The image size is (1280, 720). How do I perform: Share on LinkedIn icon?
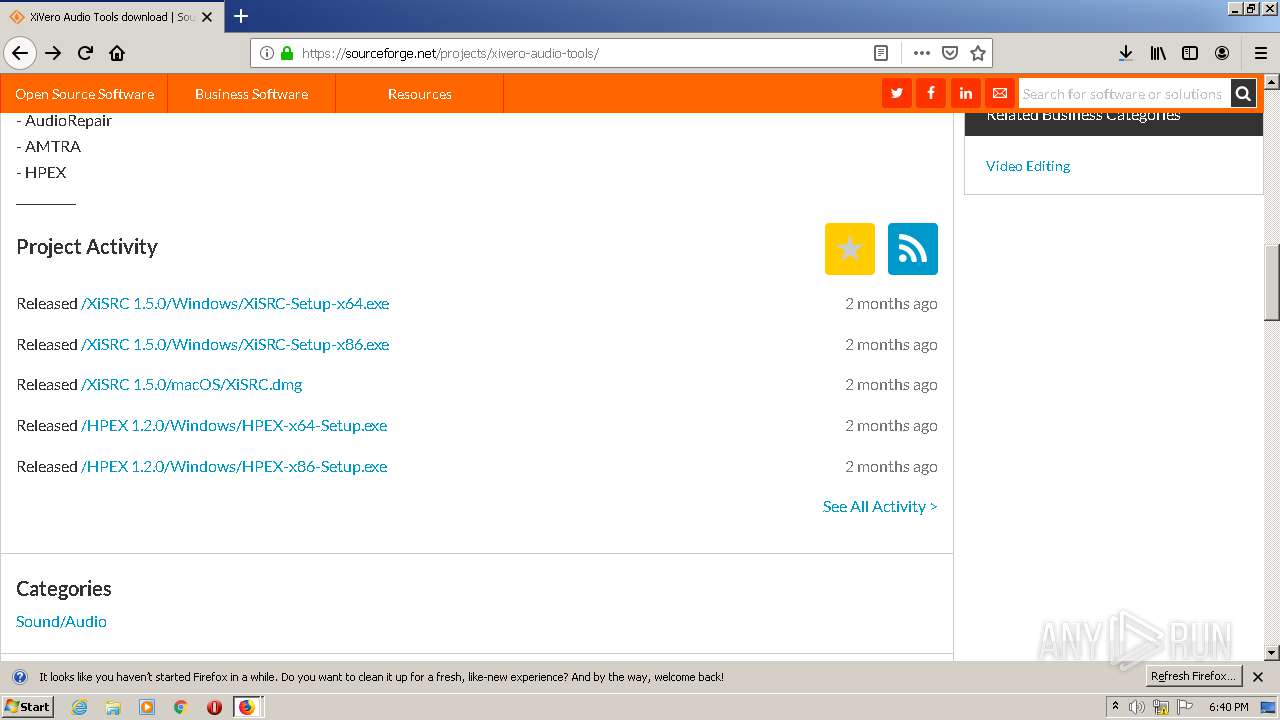(965, 93)
